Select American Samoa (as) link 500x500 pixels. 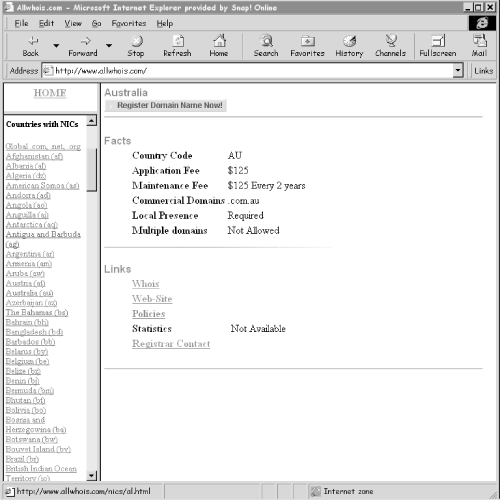[43, 185]
